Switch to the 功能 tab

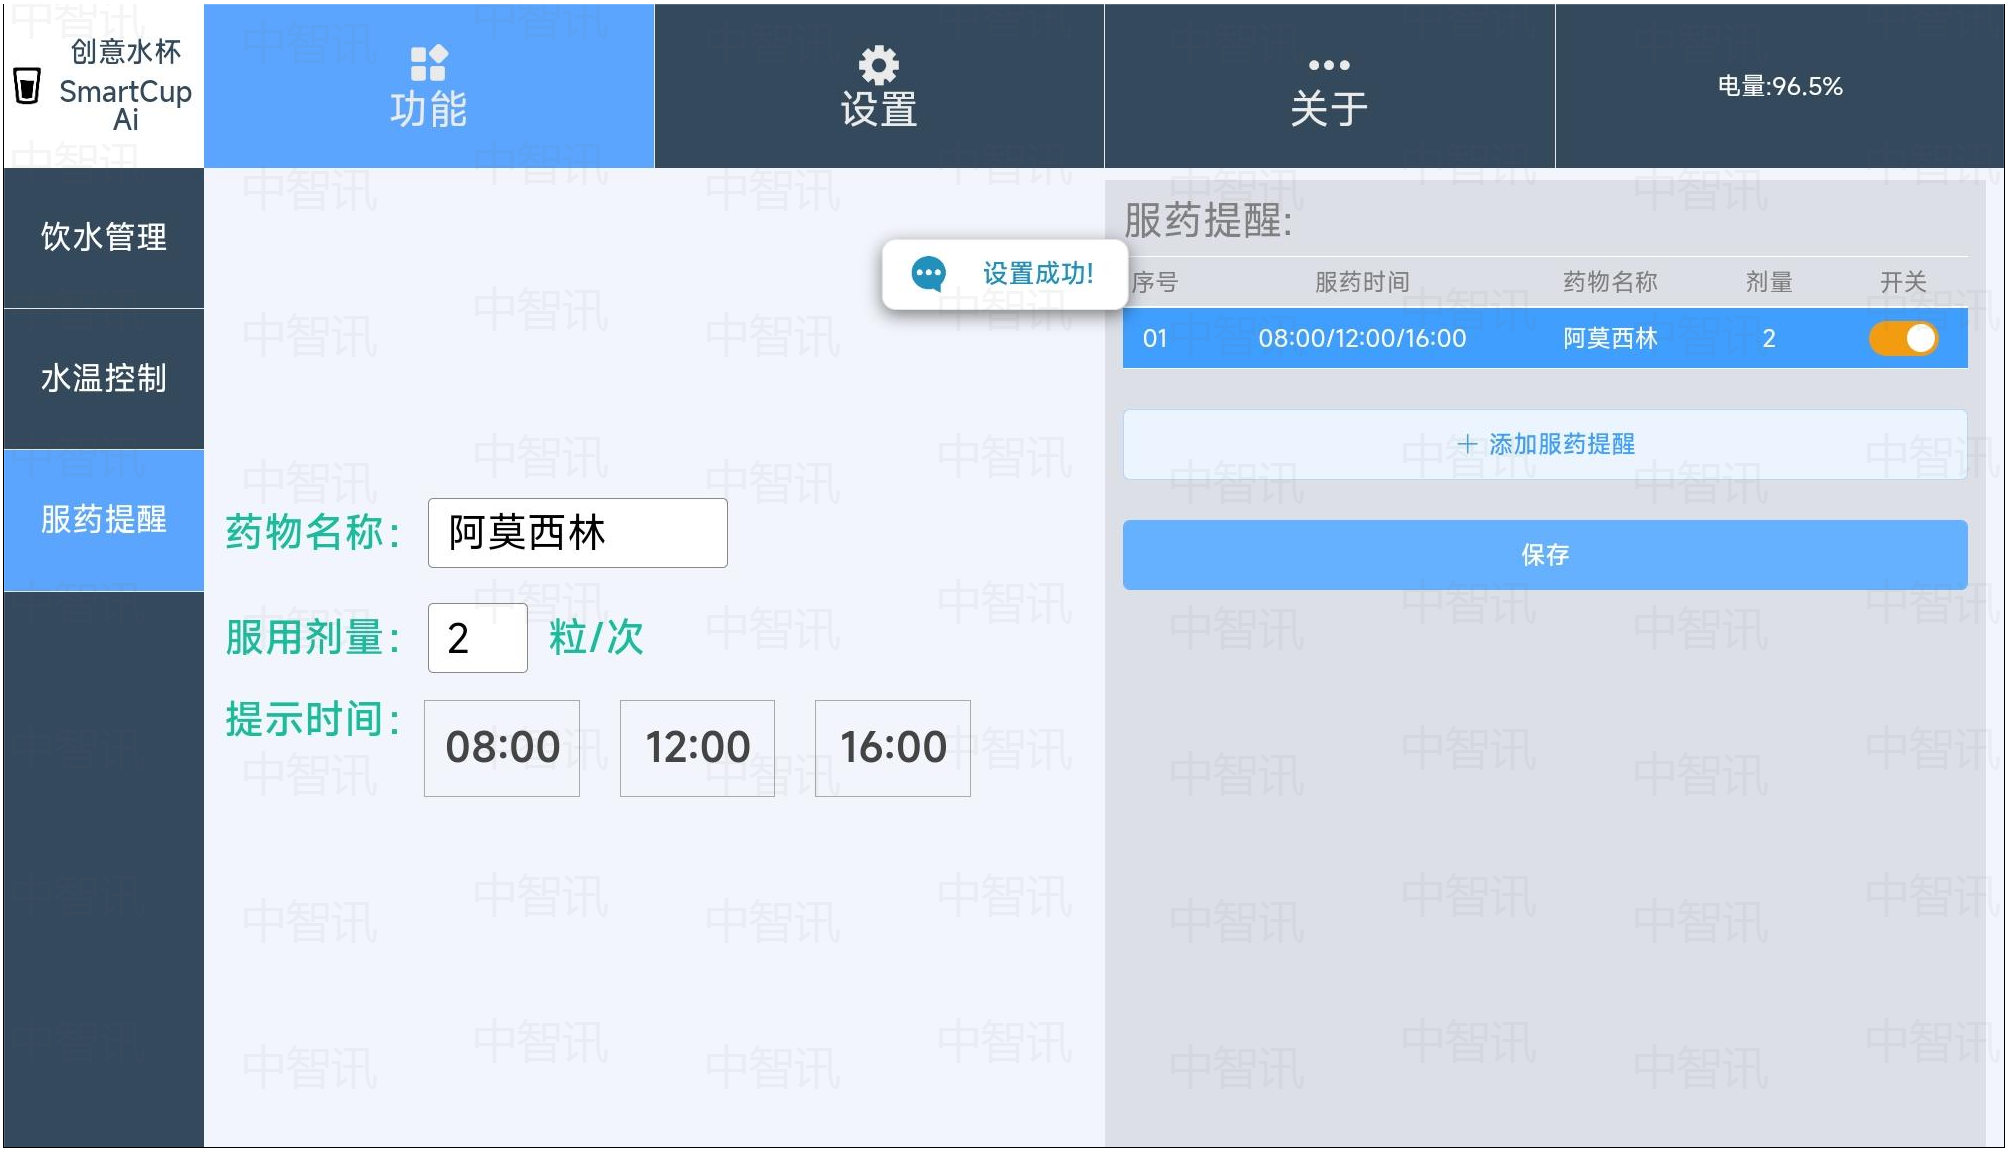tap(429, 86)
